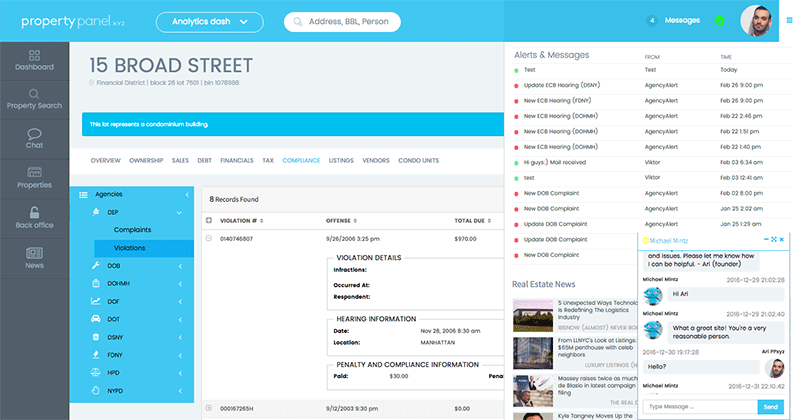Toggle expand-all box in table header

tap(209, 220)
